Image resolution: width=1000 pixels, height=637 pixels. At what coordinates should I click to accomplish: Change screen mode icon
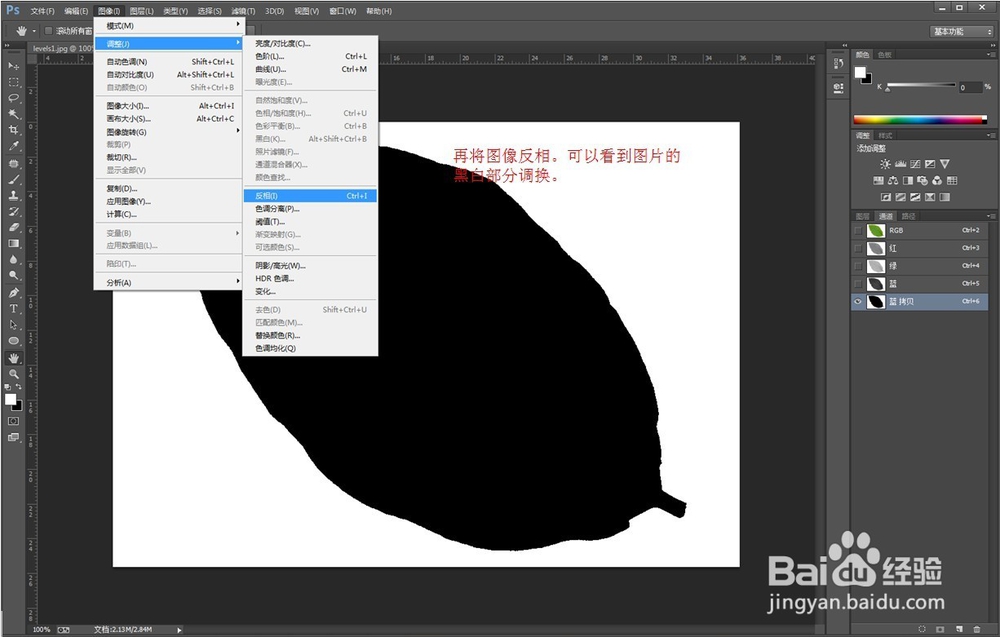point(13,437)
